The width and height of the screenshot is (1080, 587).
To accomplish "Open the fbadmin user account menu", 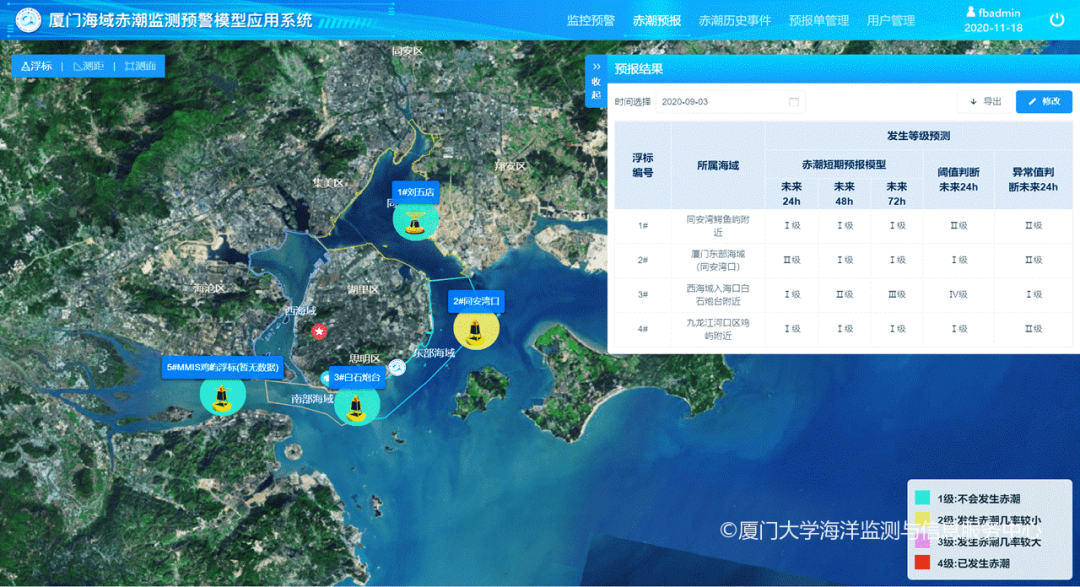I will coord(993,12).
